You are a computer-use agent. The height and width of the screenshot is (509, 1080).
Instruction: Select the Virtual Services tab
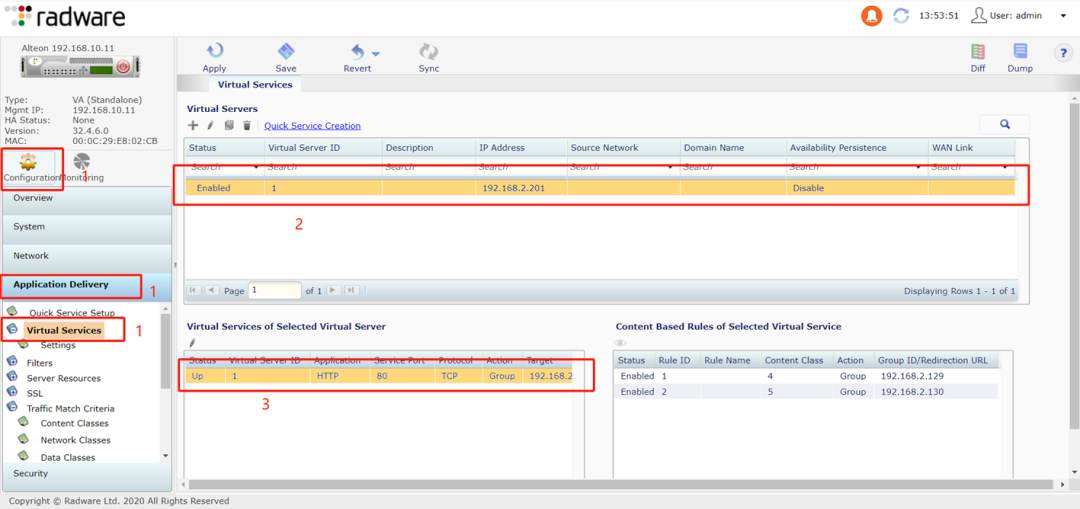254,85
